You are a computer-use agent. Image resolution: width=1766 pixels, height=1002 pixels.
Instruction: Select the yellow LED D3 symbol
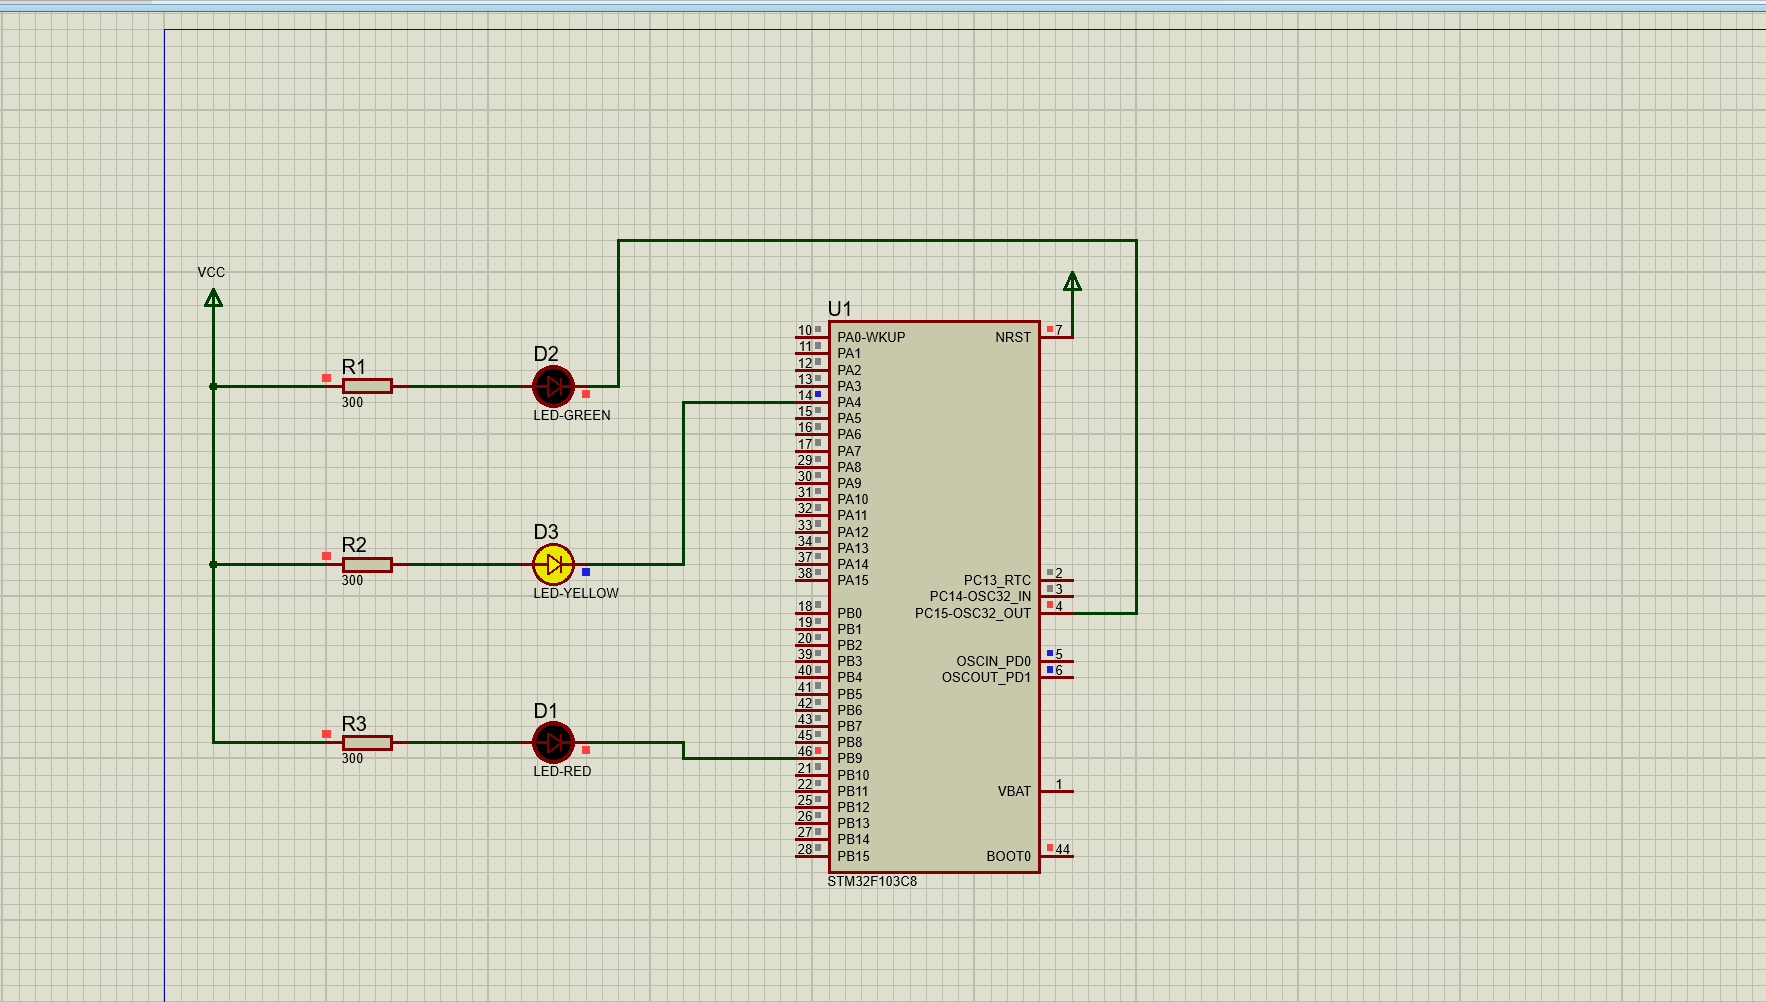click(x=553, y=564)
